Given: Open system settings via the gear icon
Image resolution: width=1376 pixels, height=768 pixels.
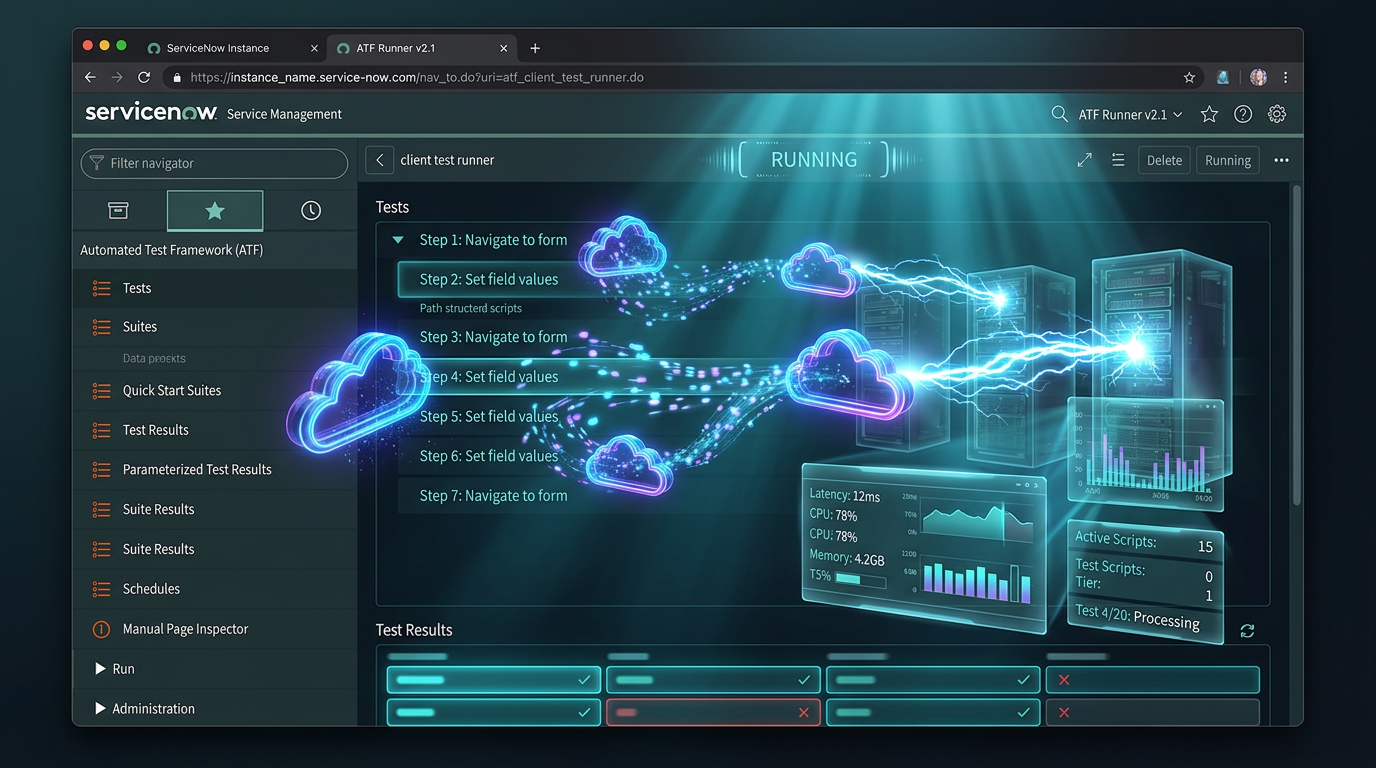Looking at the screenshot, I should click(1277, 114).
